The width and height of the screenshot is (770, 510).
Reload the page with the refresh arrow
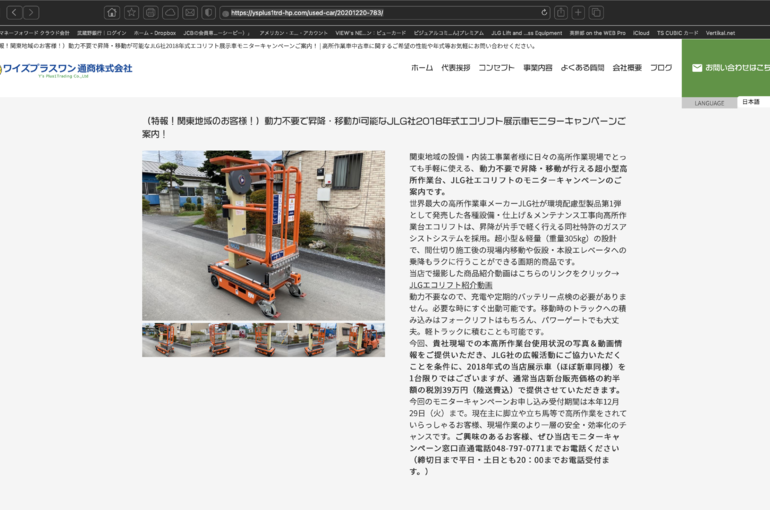(x=544, y=13)
